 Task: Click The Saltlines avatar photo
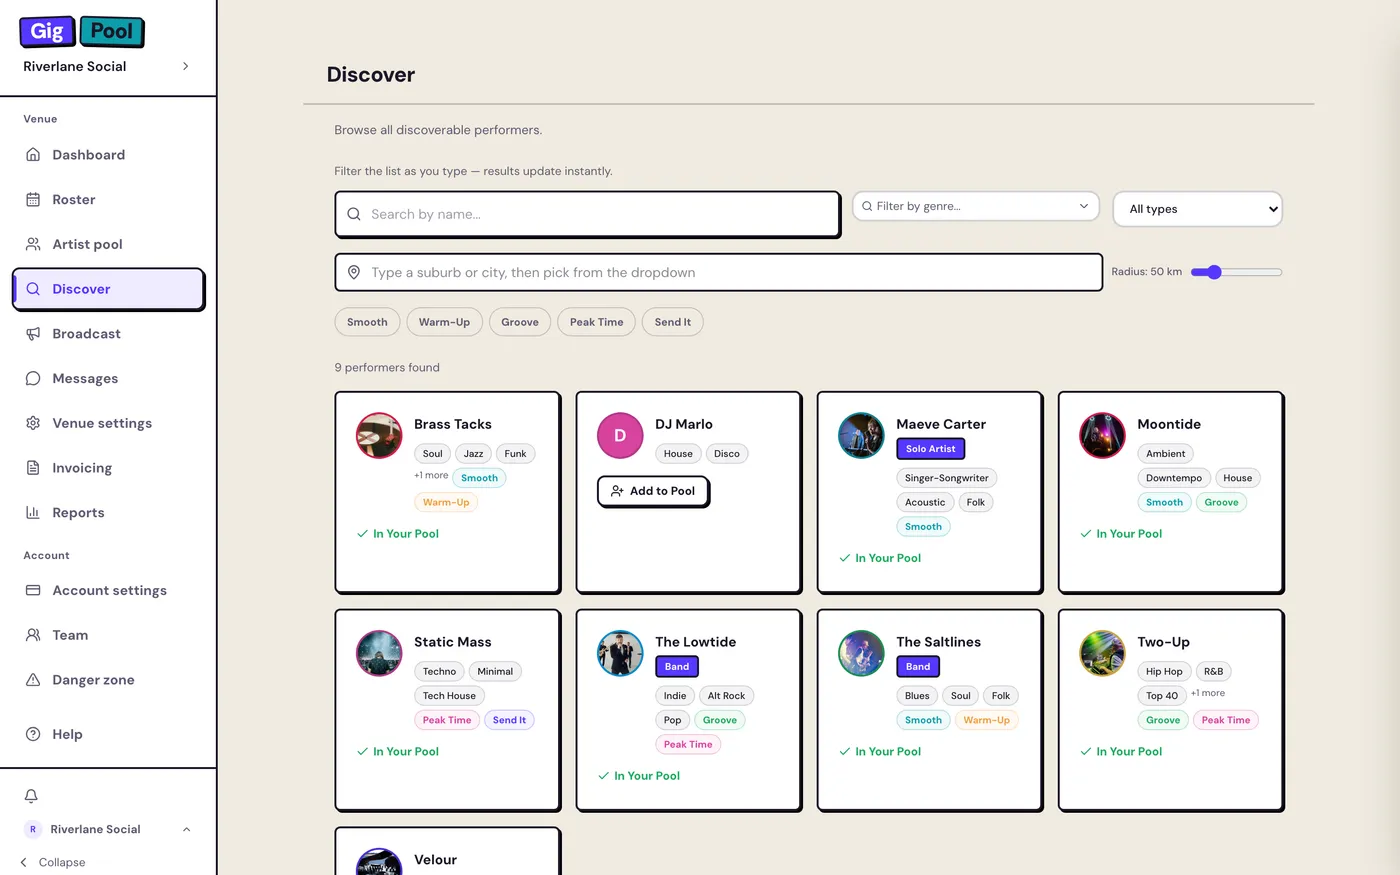[x=861, y=654]
